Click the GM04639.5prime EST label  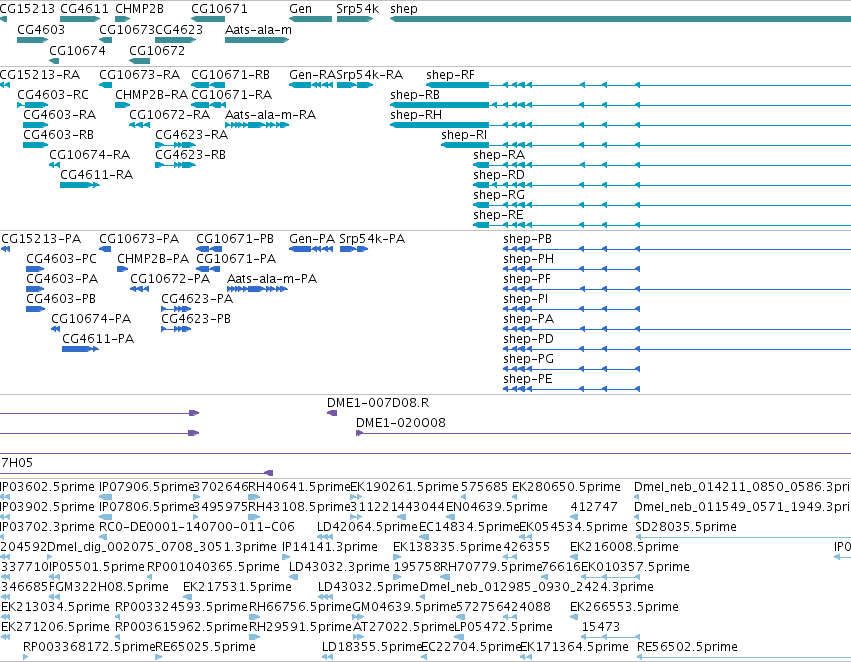click(x=404, y=607)
